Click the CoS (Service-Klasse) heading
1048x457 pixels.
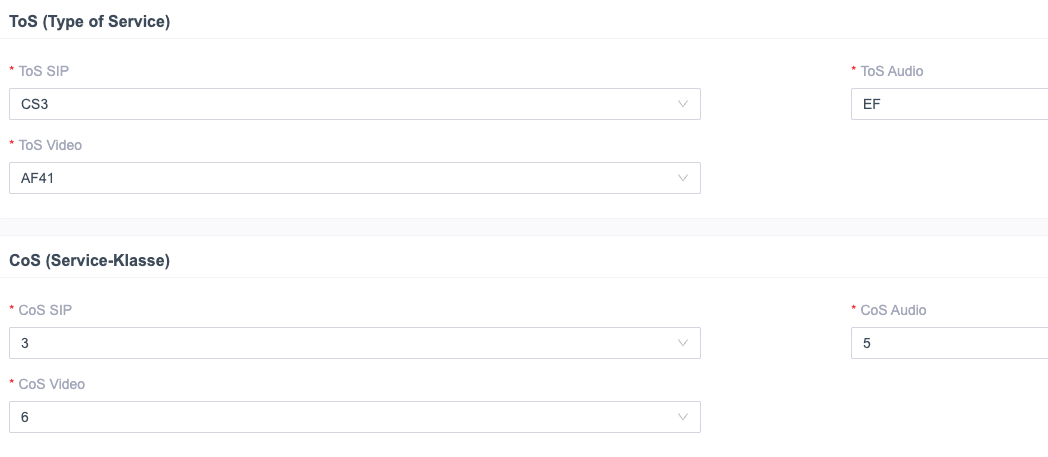click(89, 260)
